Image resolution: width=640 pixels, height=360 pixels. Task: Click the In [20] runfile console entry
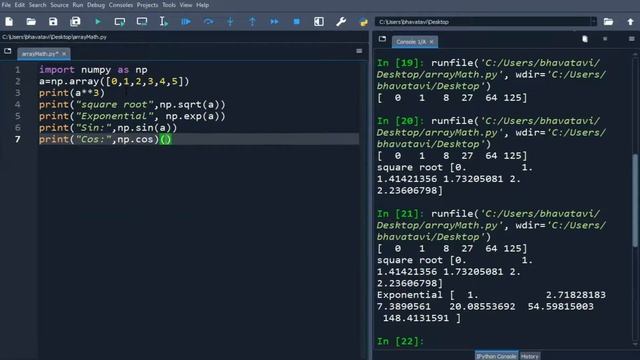point(491,132)
